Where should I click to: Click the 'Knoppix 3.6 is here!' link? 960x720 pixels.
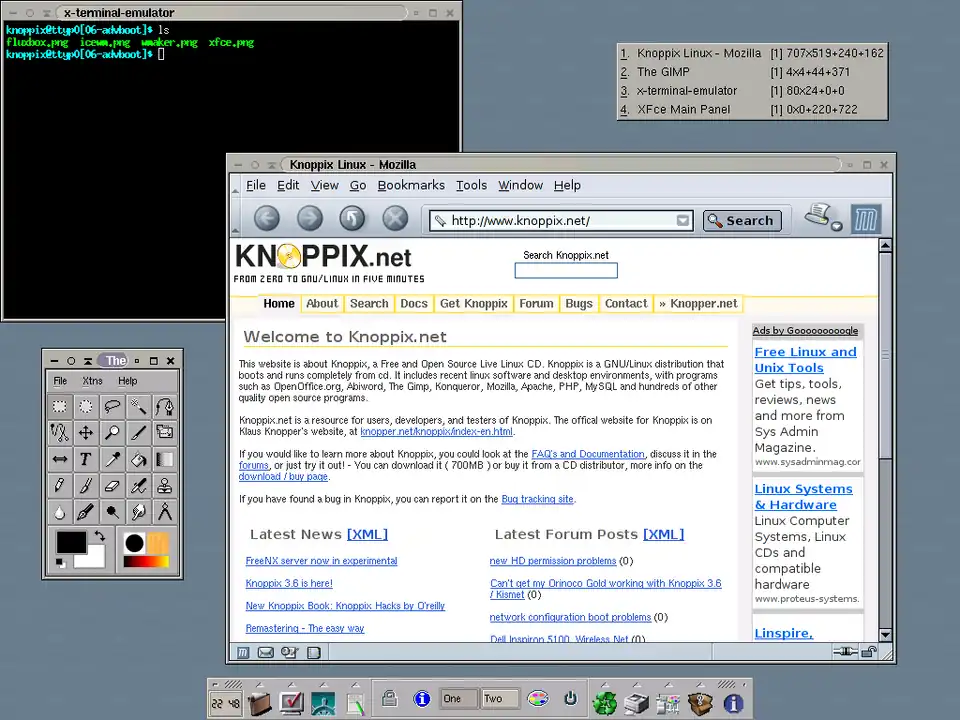tap(289, 583)
